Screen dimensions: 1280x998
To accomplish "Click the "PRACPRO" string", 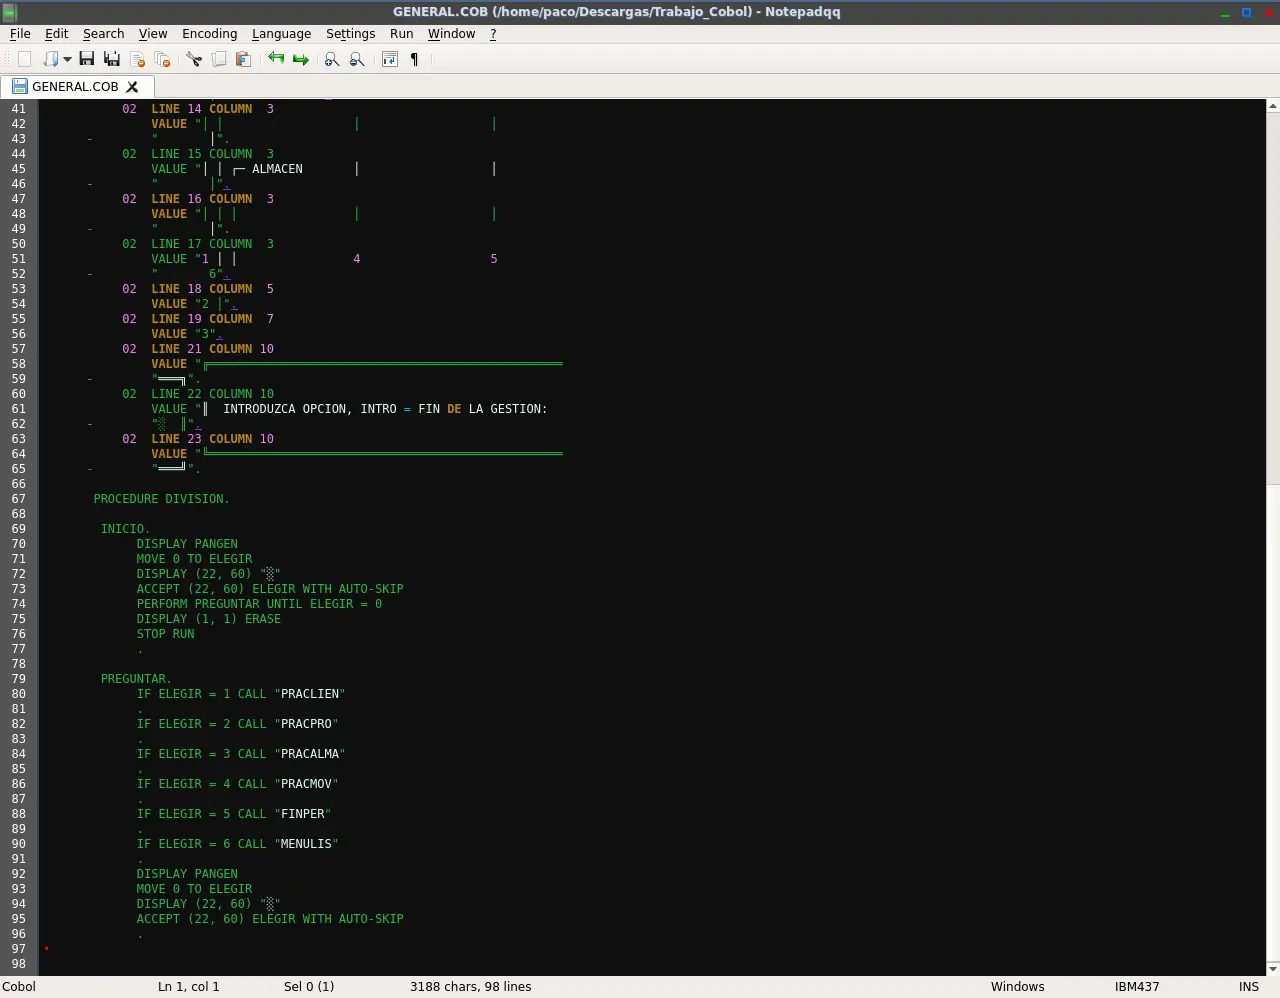I will pos(306,724).
